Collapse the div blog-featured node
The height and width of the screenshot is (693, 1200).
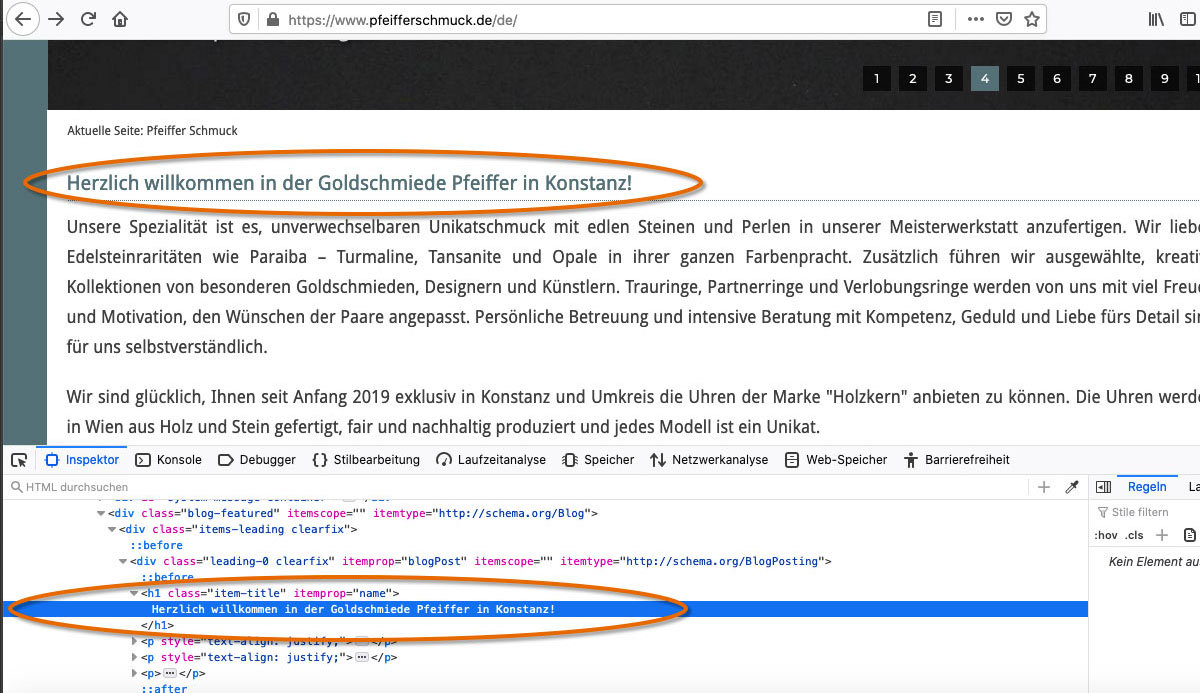pos(100,513)
